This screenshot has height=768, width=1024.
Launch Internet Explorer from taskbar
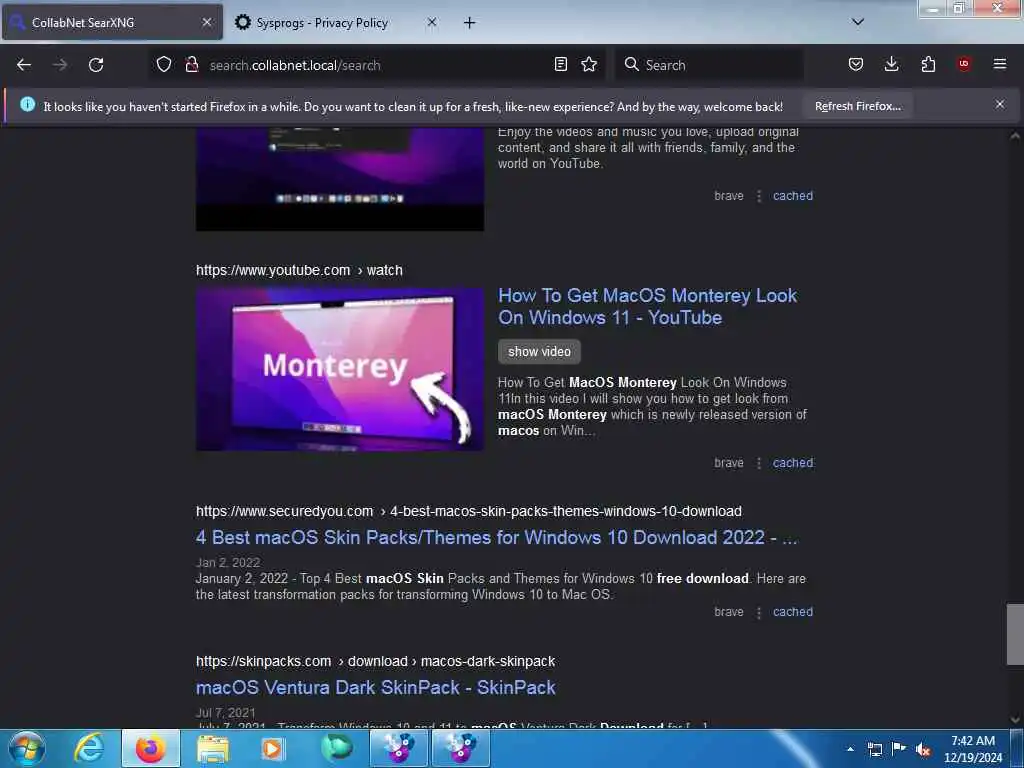(x=89, y=748)
